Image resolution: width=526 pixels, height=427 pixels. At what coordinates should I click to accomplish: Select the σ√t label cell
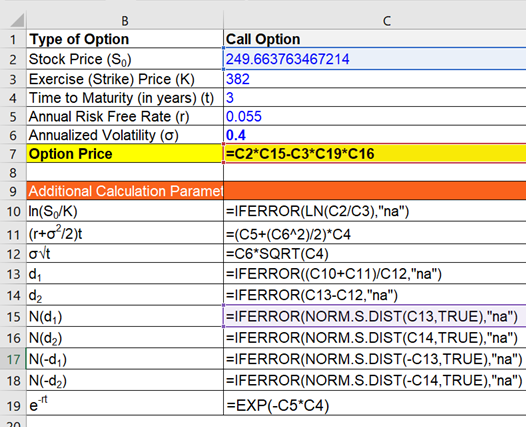(125, 254)
